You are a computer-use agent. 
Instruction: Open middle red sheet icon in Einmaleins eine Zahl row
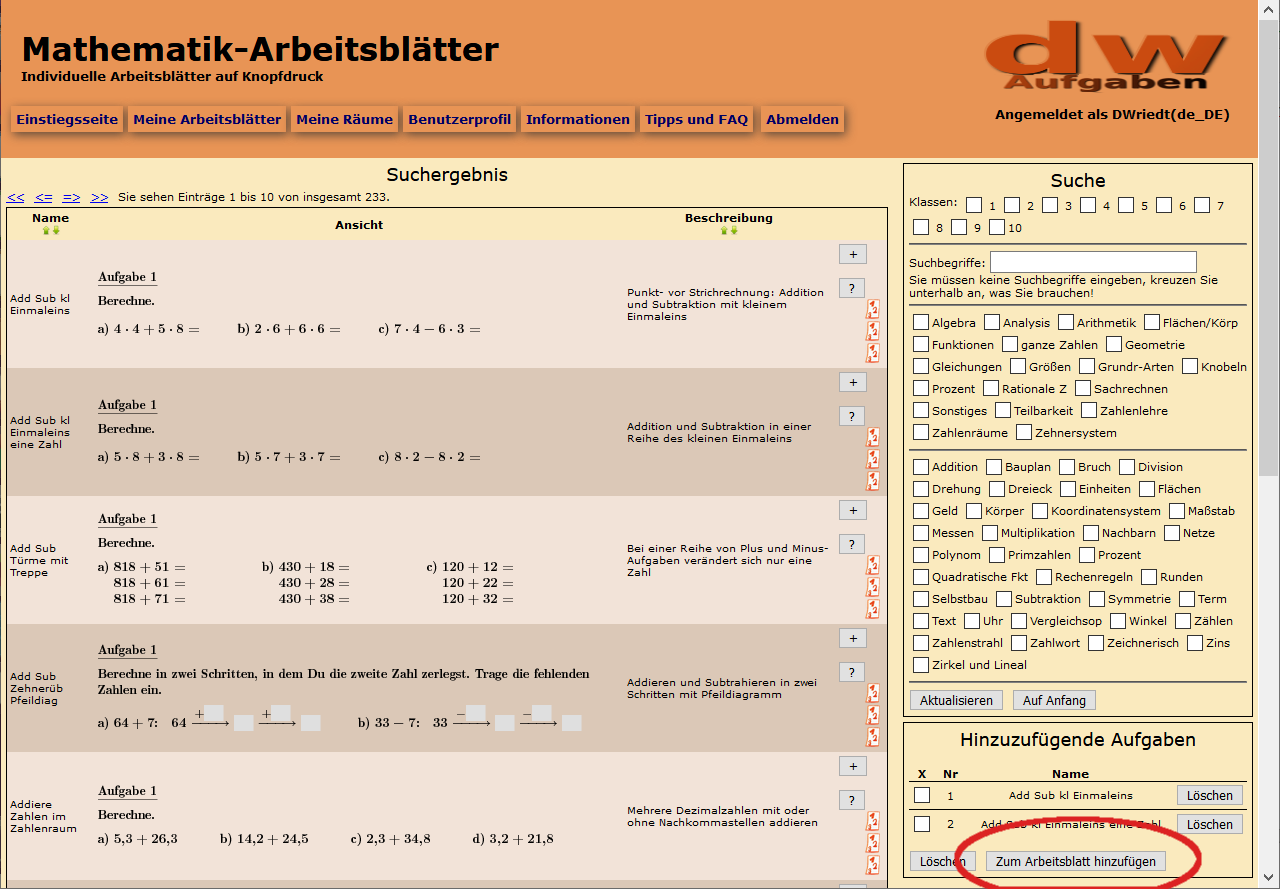tap(873, 458)
